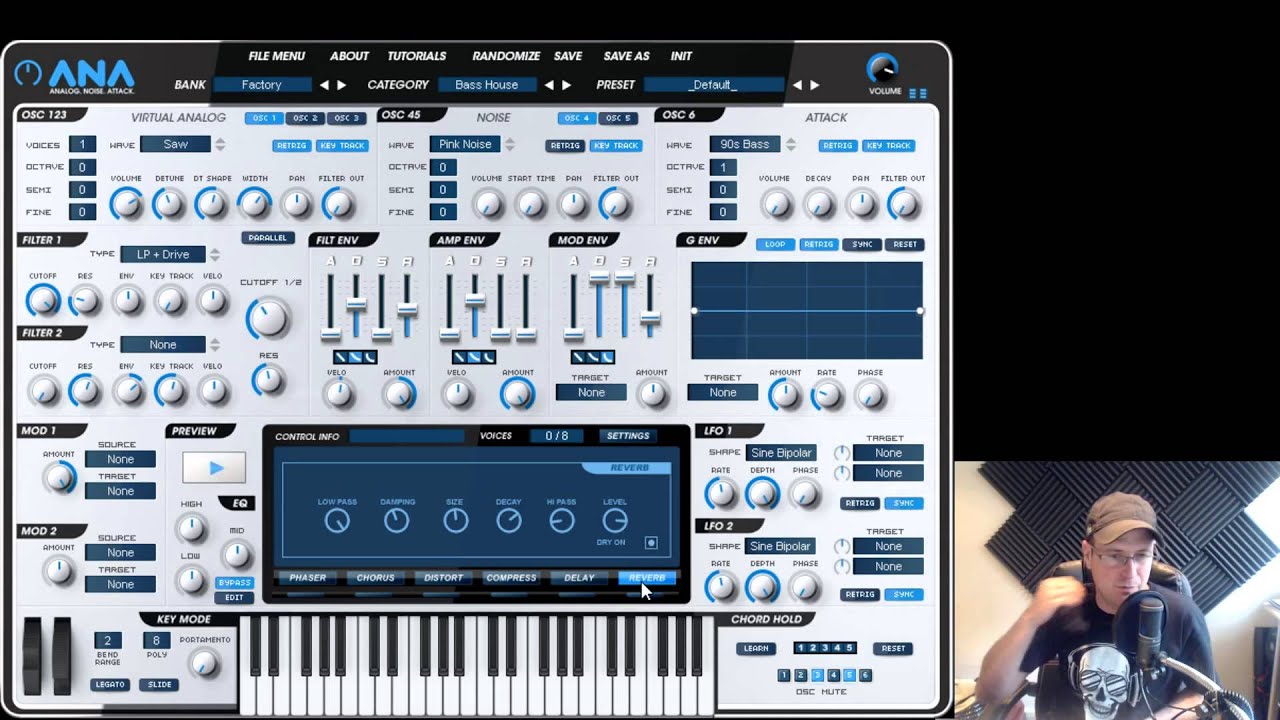
Task: Select first curve shape under Amp Env
Action: point(459,357)
